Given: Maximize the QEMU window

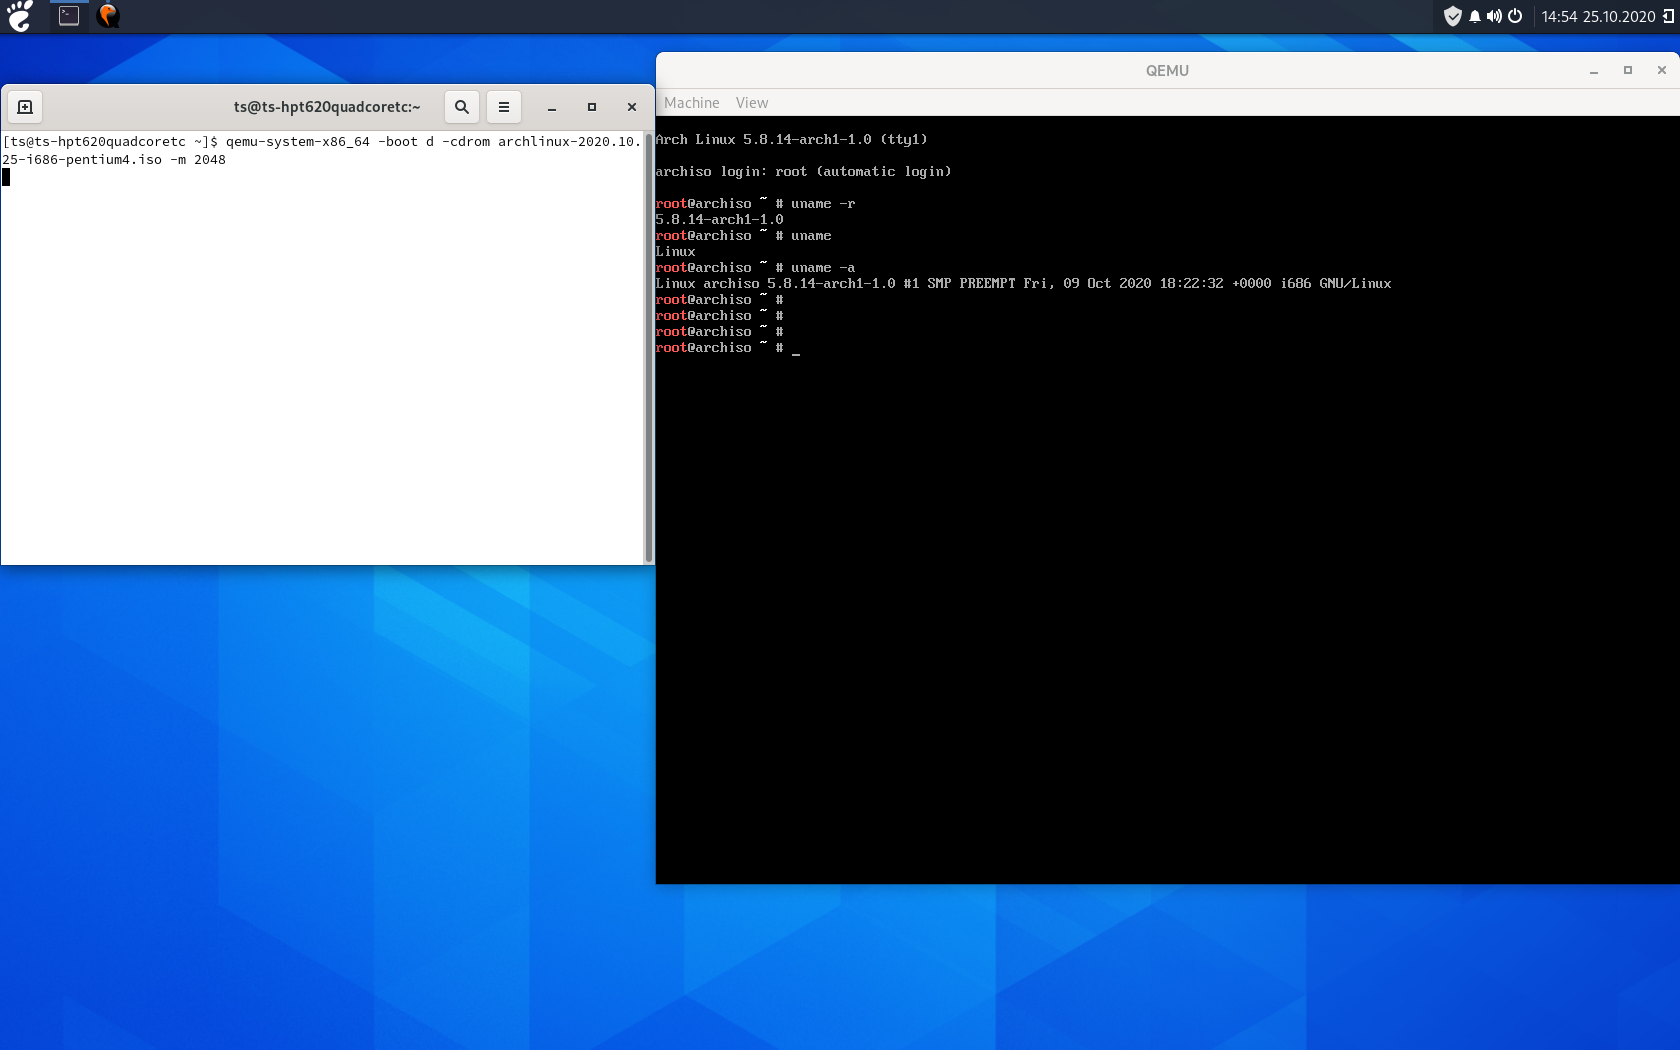Looking at the screenshot, I should (1627, 70).
